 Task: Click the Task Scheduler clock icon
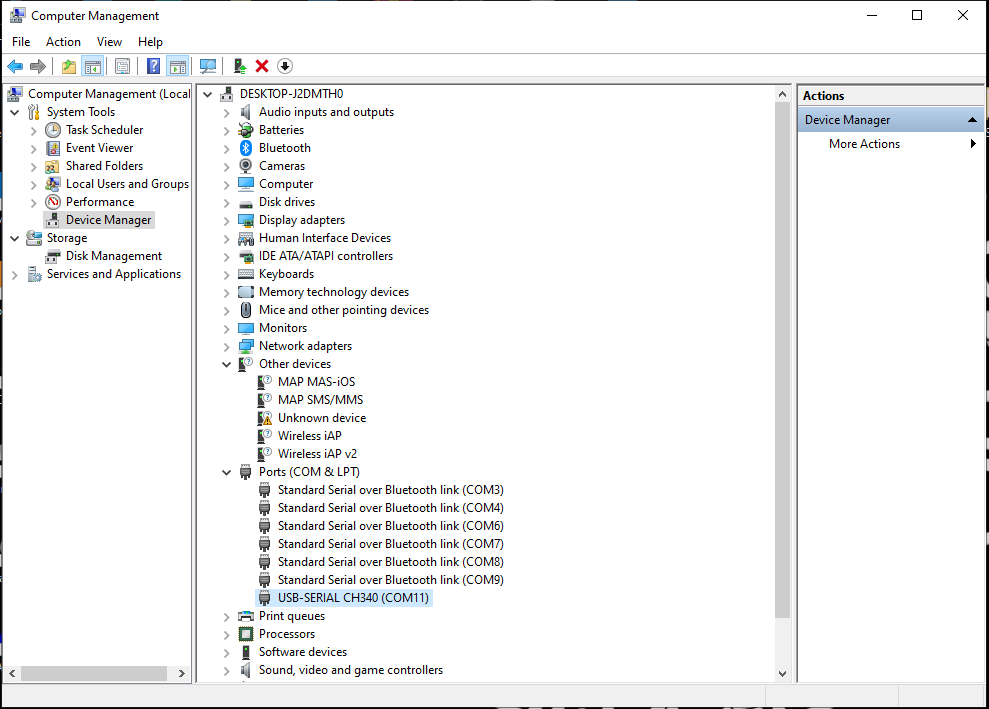click(53, 130)
